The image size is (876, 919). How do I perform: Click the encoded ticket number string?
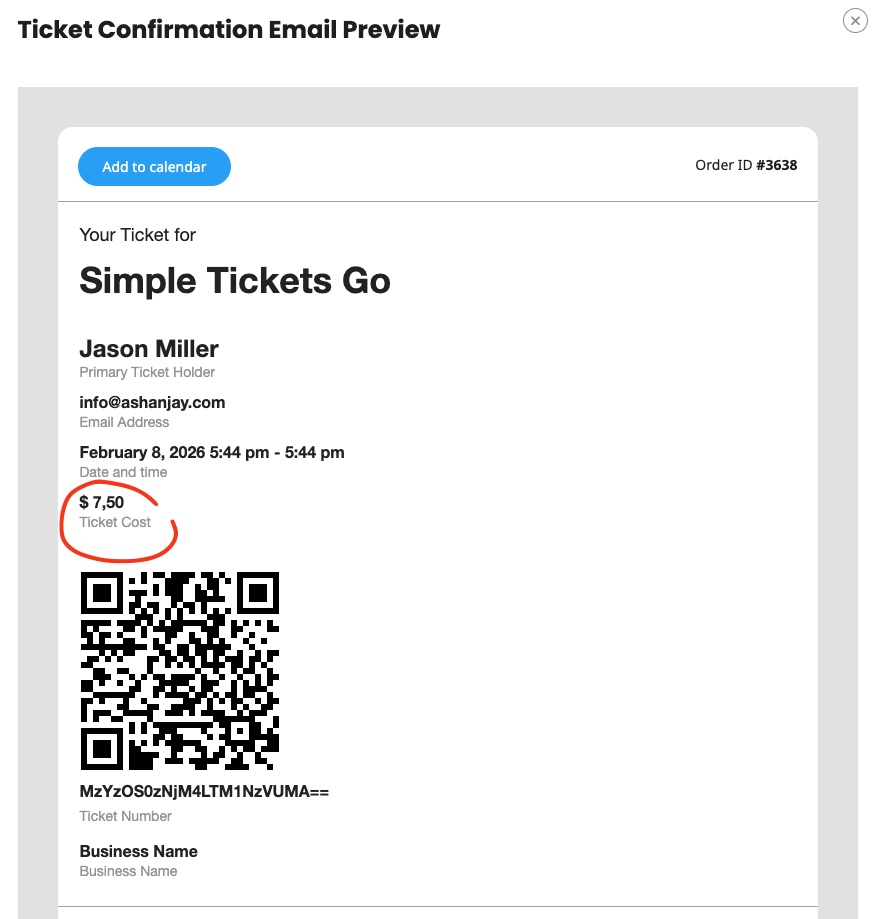click(x=204, y=792)
